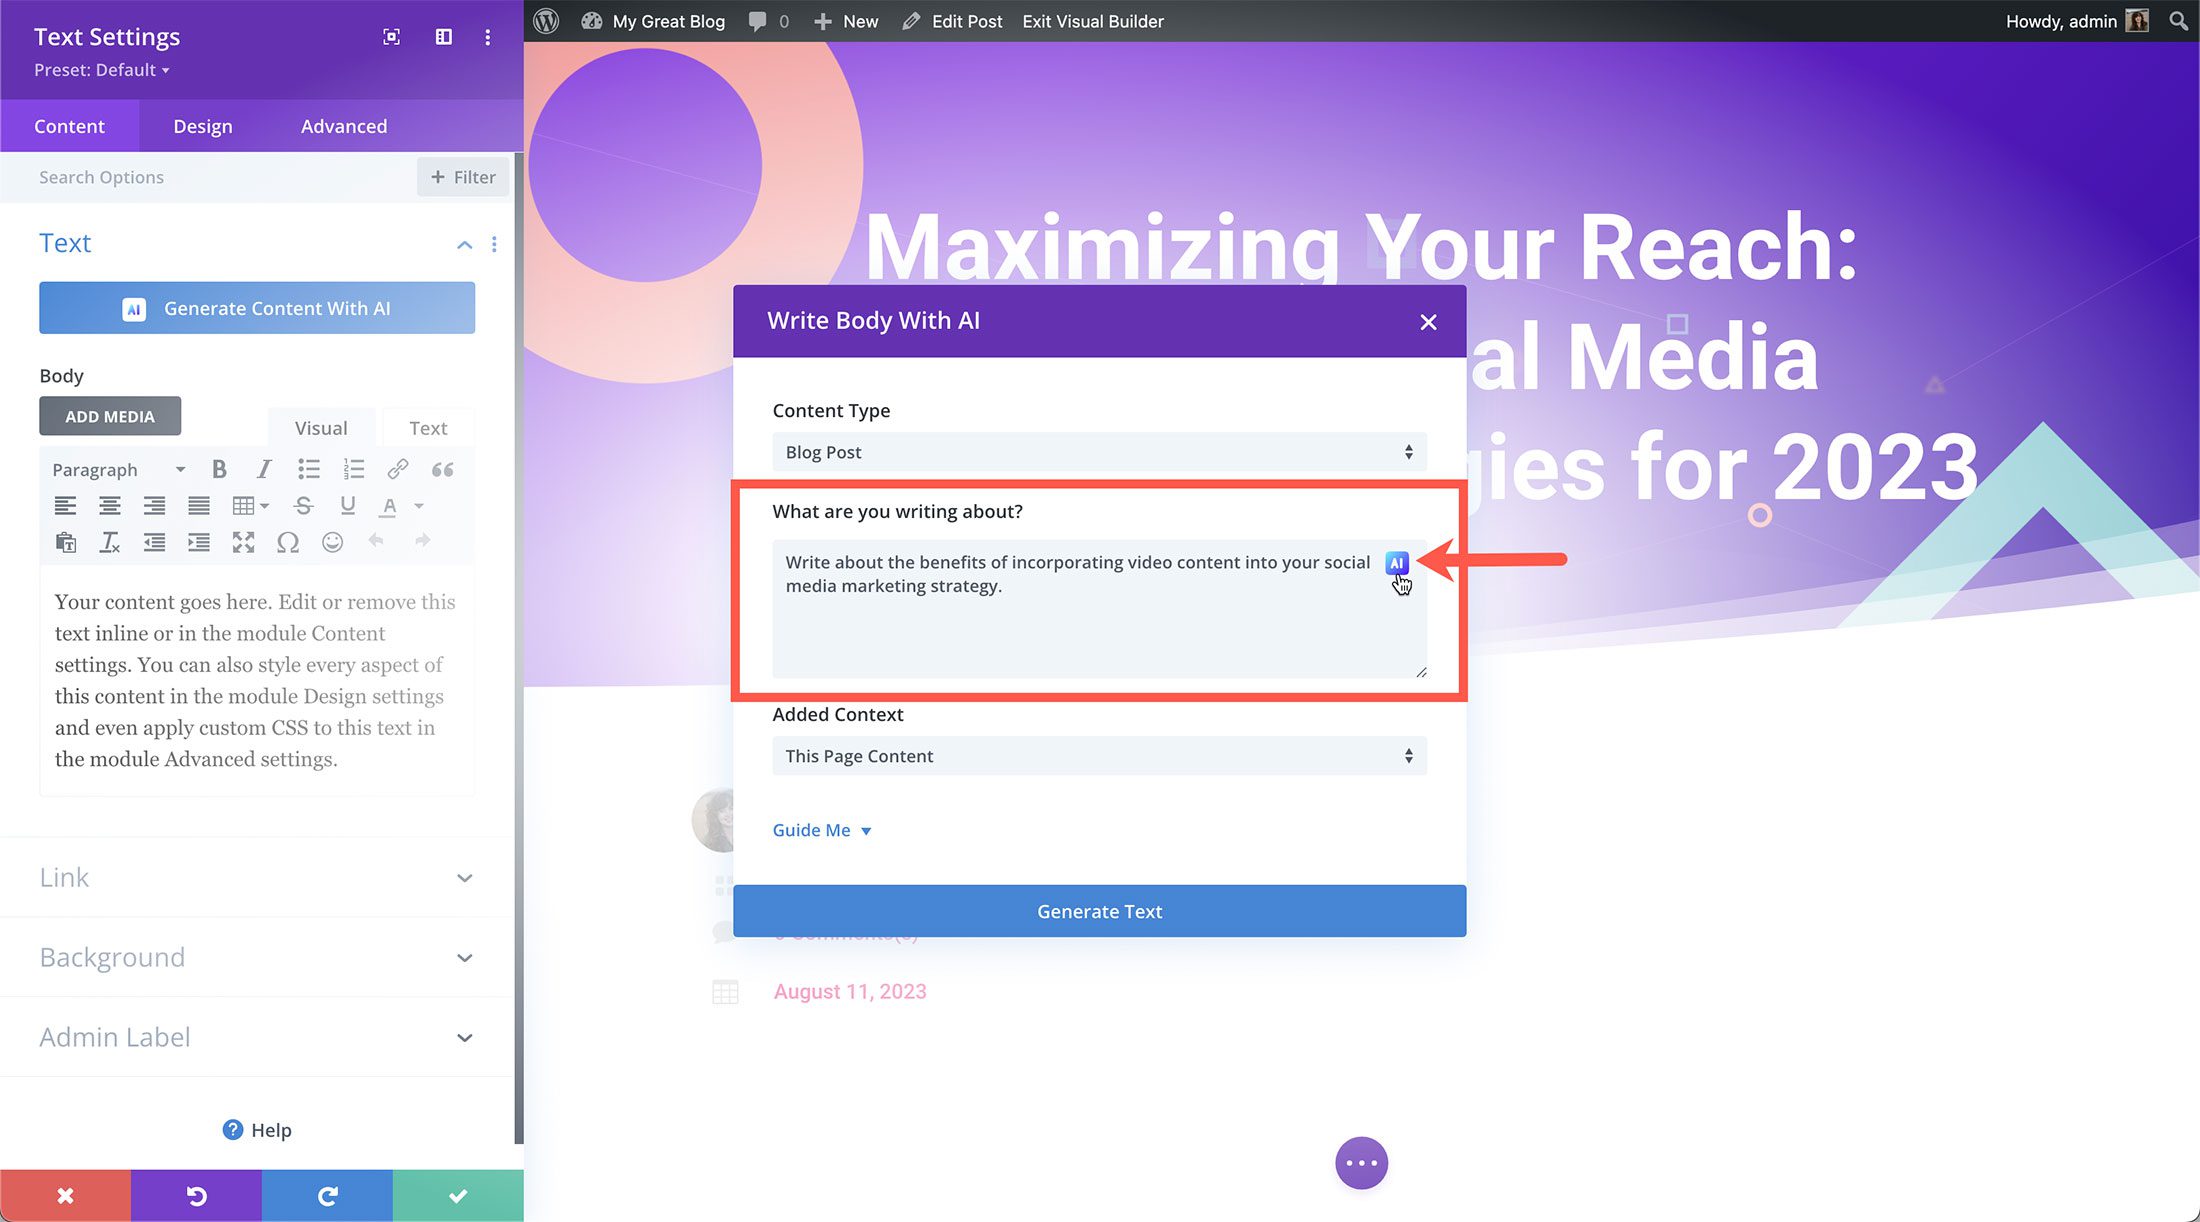Click the Generate Text button

(x=1100, y=910)
